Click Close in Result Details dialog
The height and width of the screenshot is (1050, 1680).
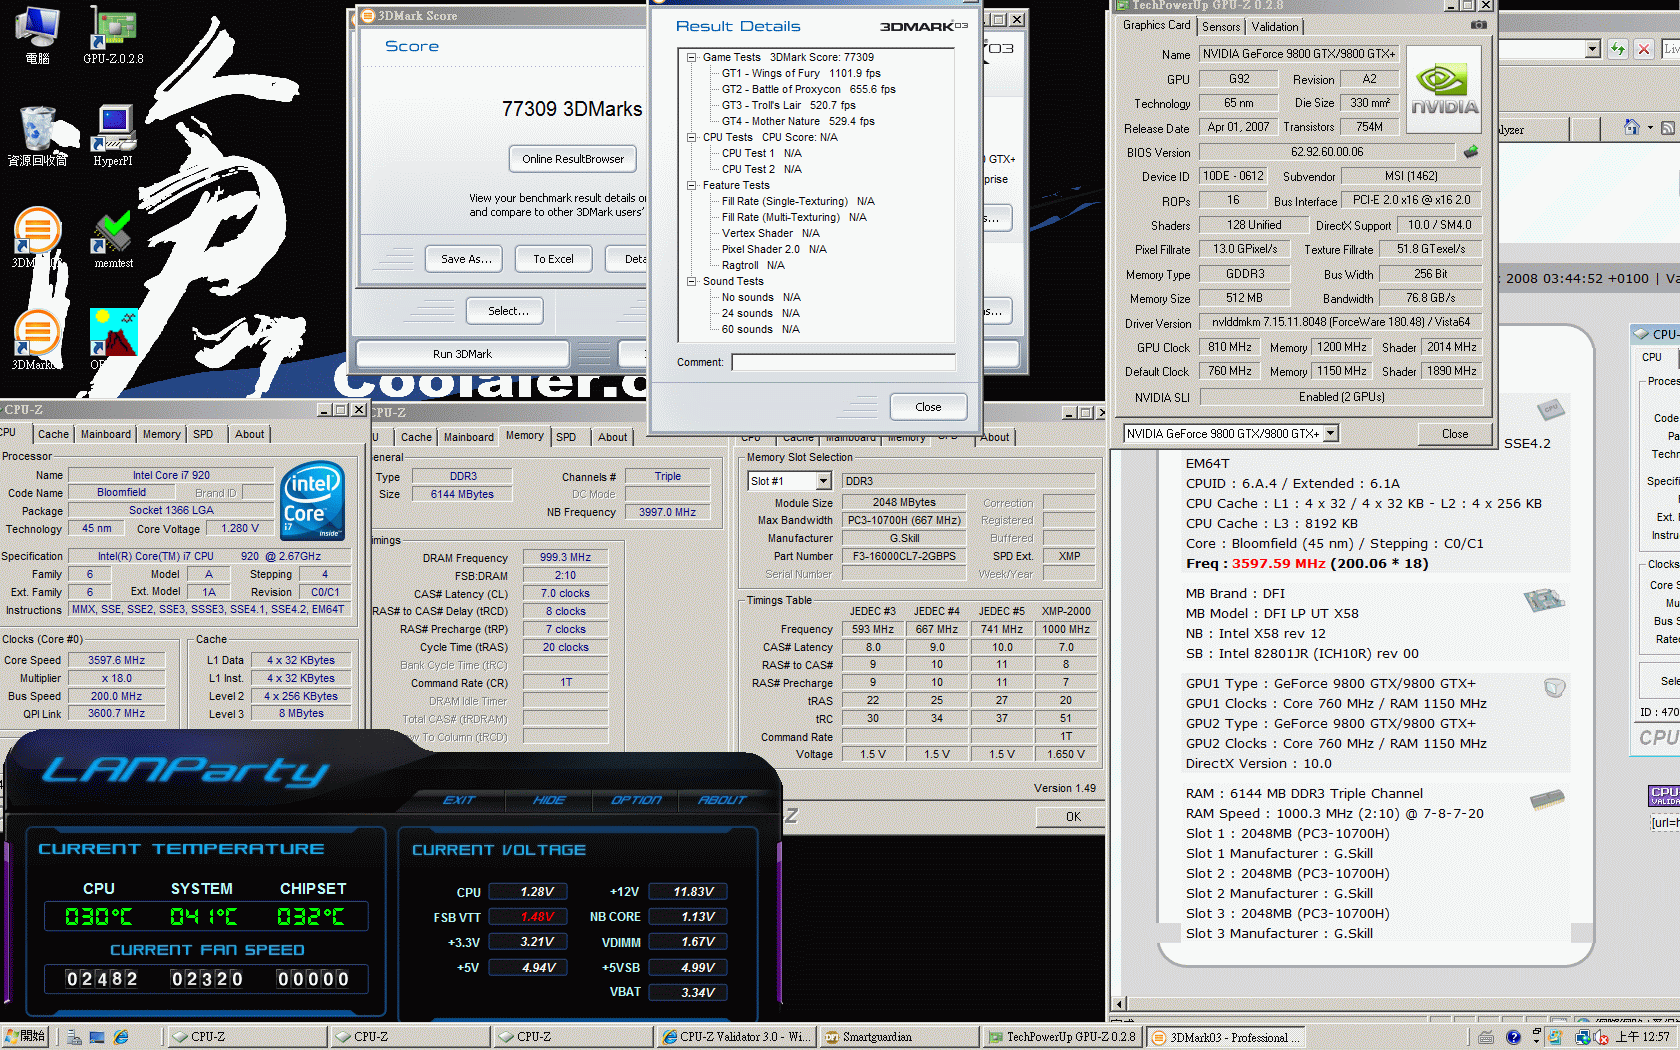pyautogui.click(x=928, y=407)
